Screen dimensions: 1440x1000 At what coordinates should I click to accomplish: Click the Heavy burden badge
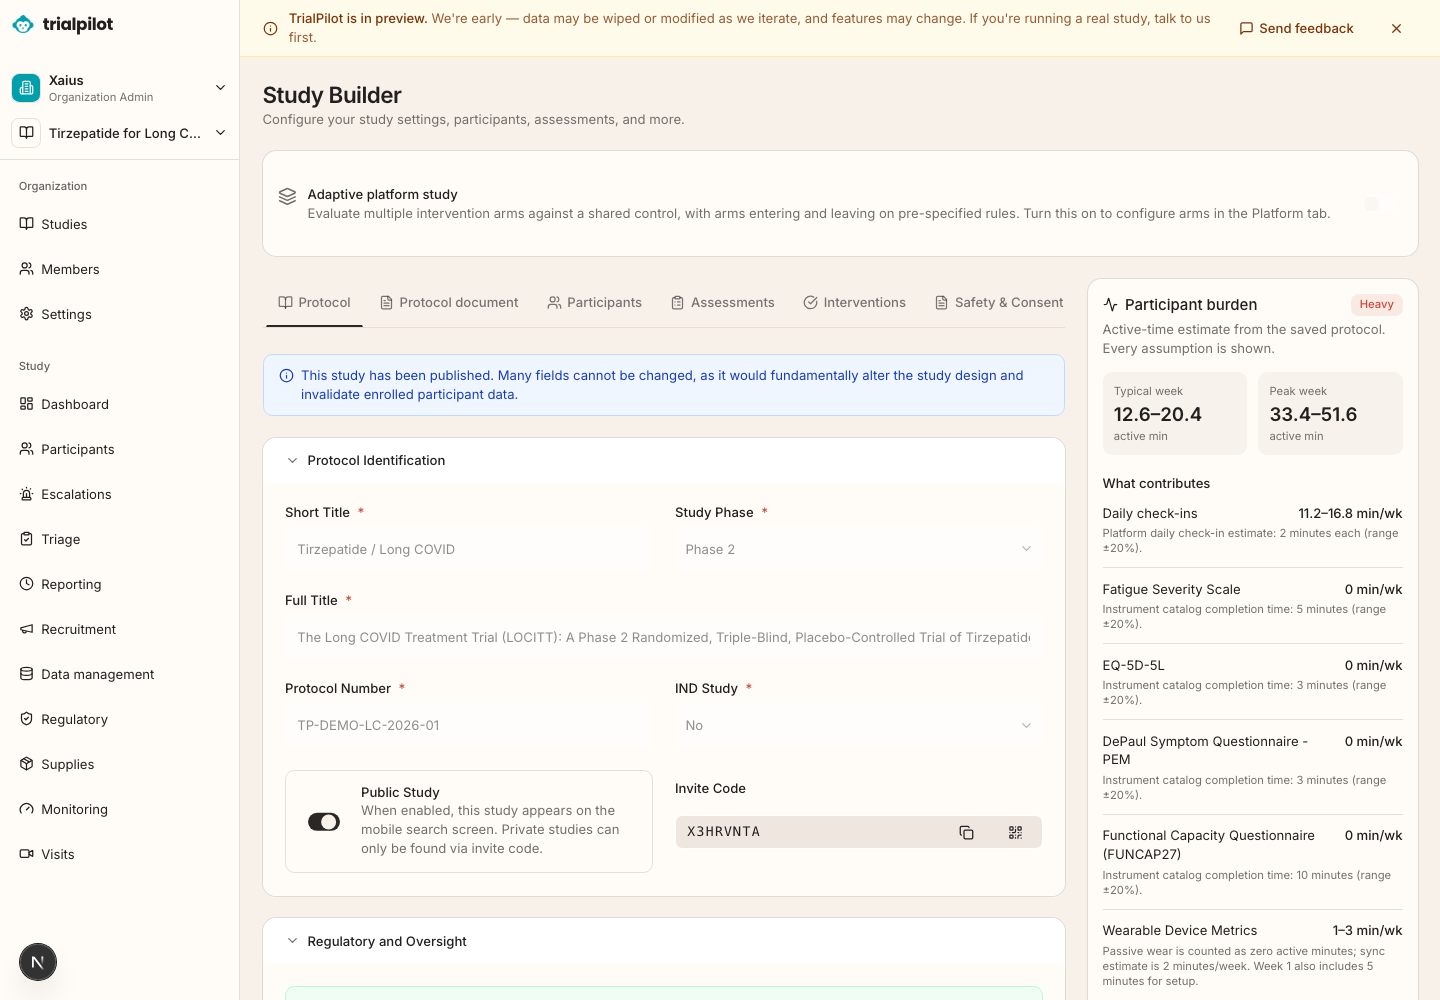tap(1376, 304)
